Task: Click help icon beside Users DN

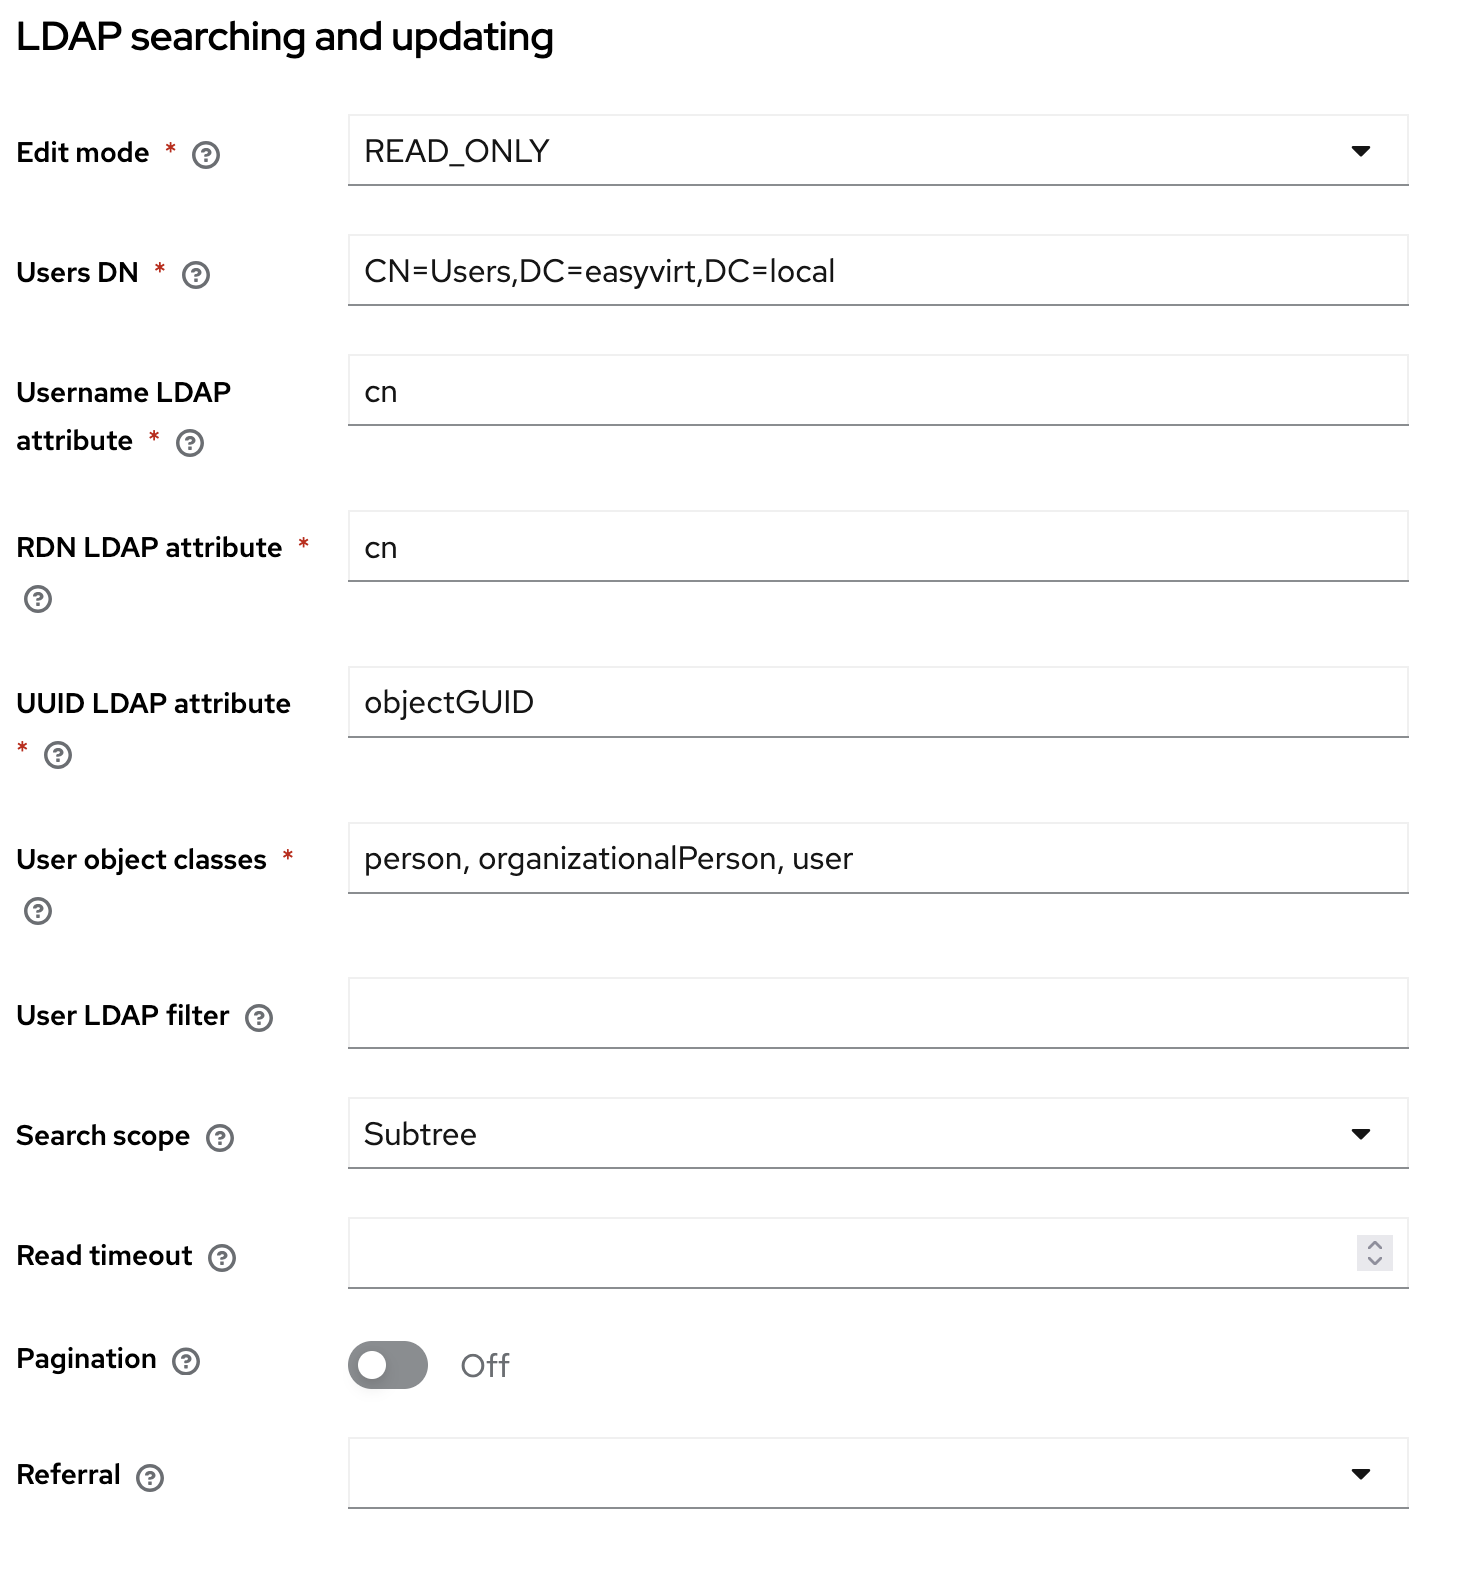Action: click(196, 275)
